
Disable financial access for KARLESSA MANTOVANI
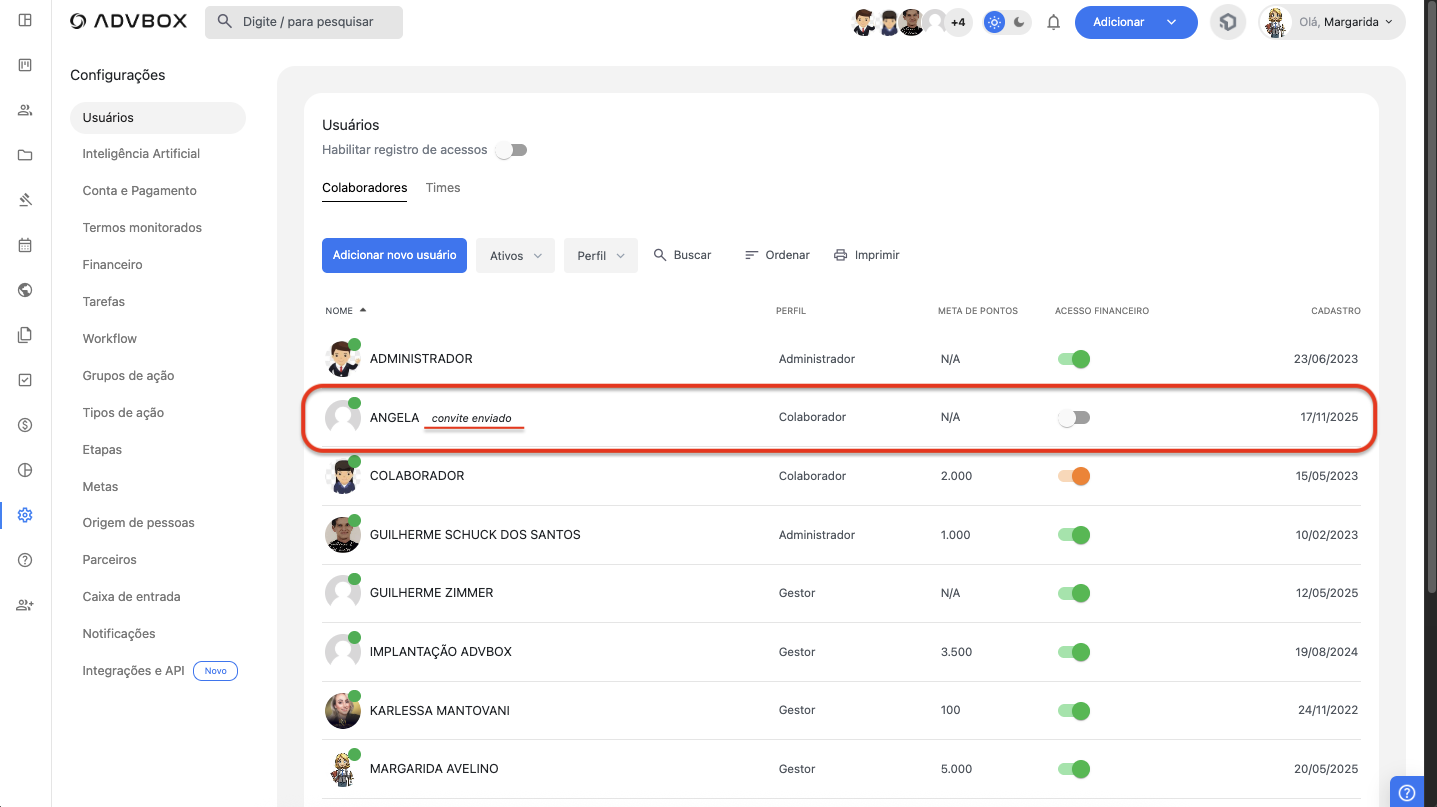click(x=1073, y=711)
